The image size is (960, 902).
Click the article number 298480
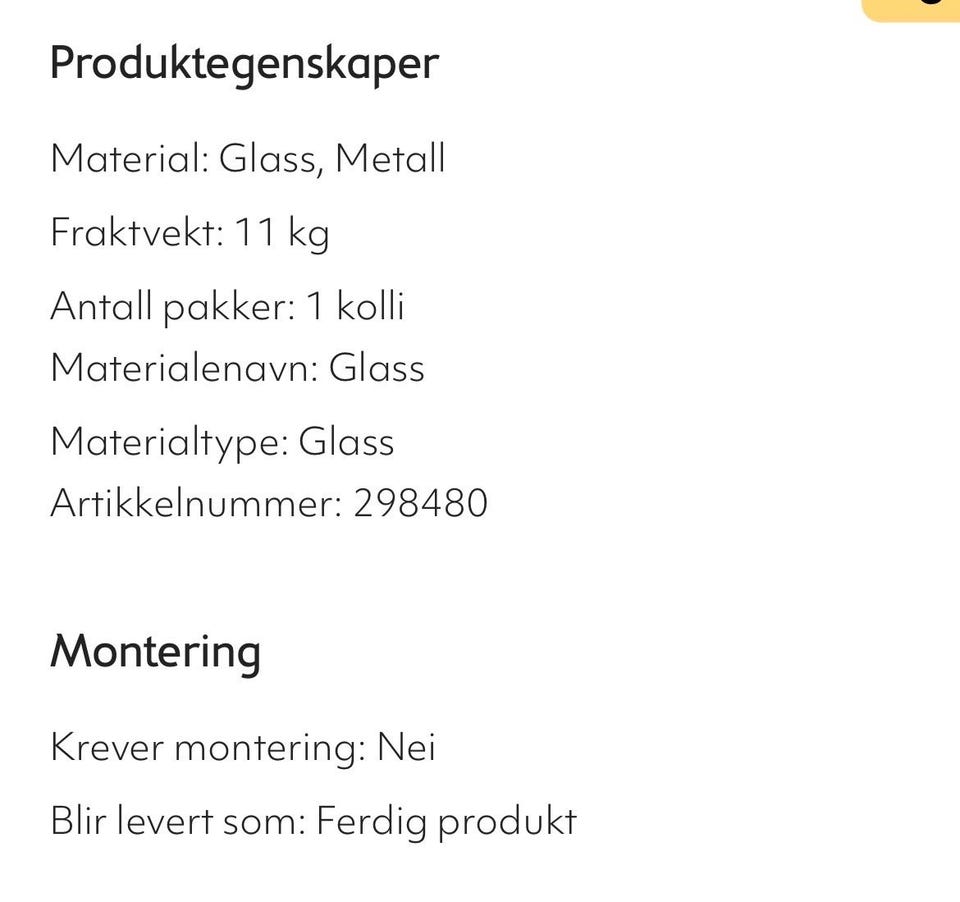420,503
